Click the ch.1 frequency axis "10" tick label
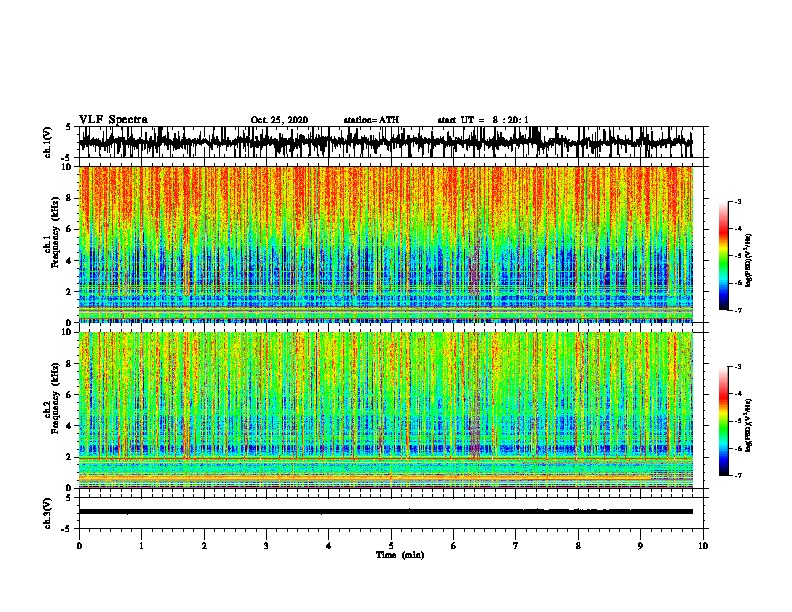The height and width of the screenshot is (612, 792). (67, 167)
